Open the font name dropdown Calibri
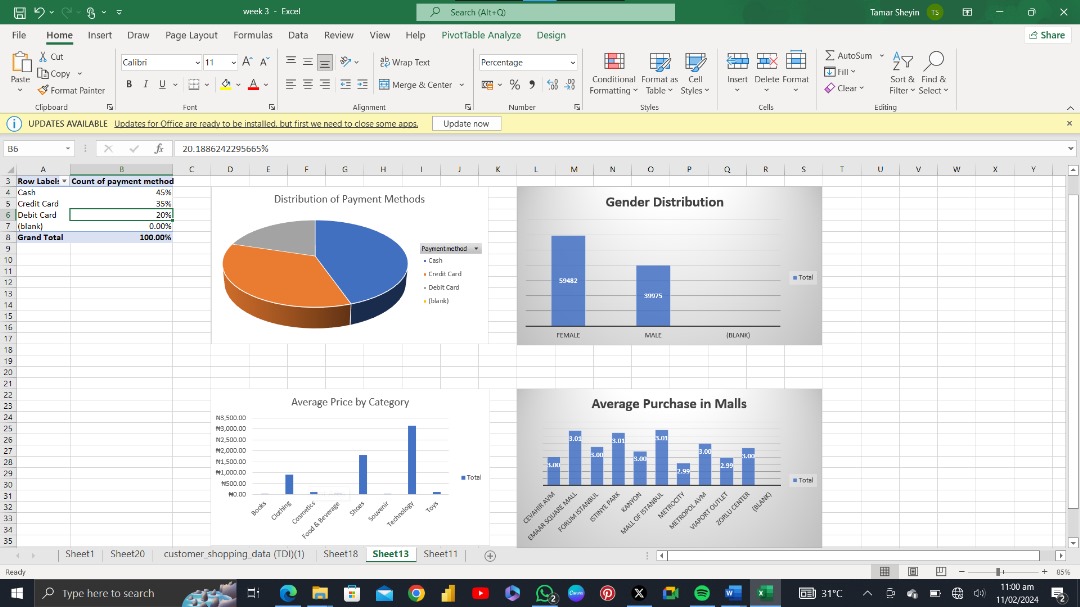 [197, 63]
